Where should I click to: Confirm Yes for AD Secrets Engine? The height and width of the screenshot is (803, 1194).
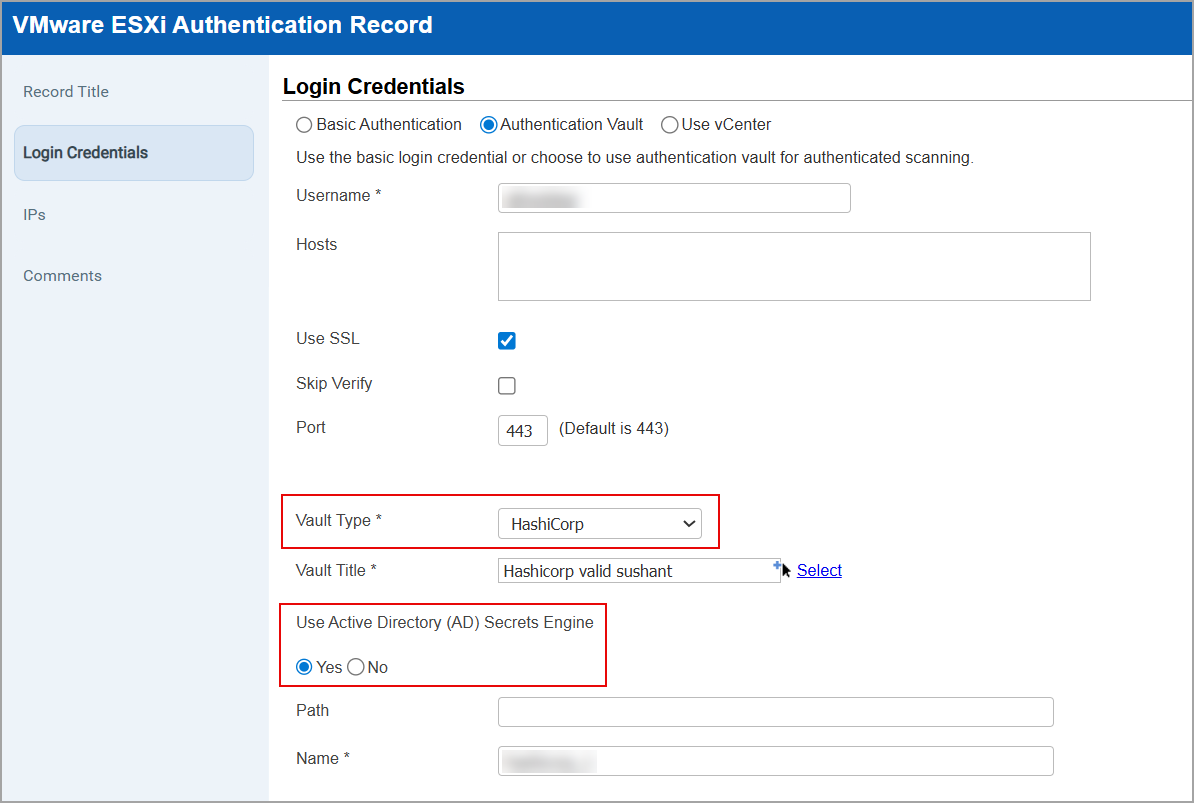click(303, 666)
